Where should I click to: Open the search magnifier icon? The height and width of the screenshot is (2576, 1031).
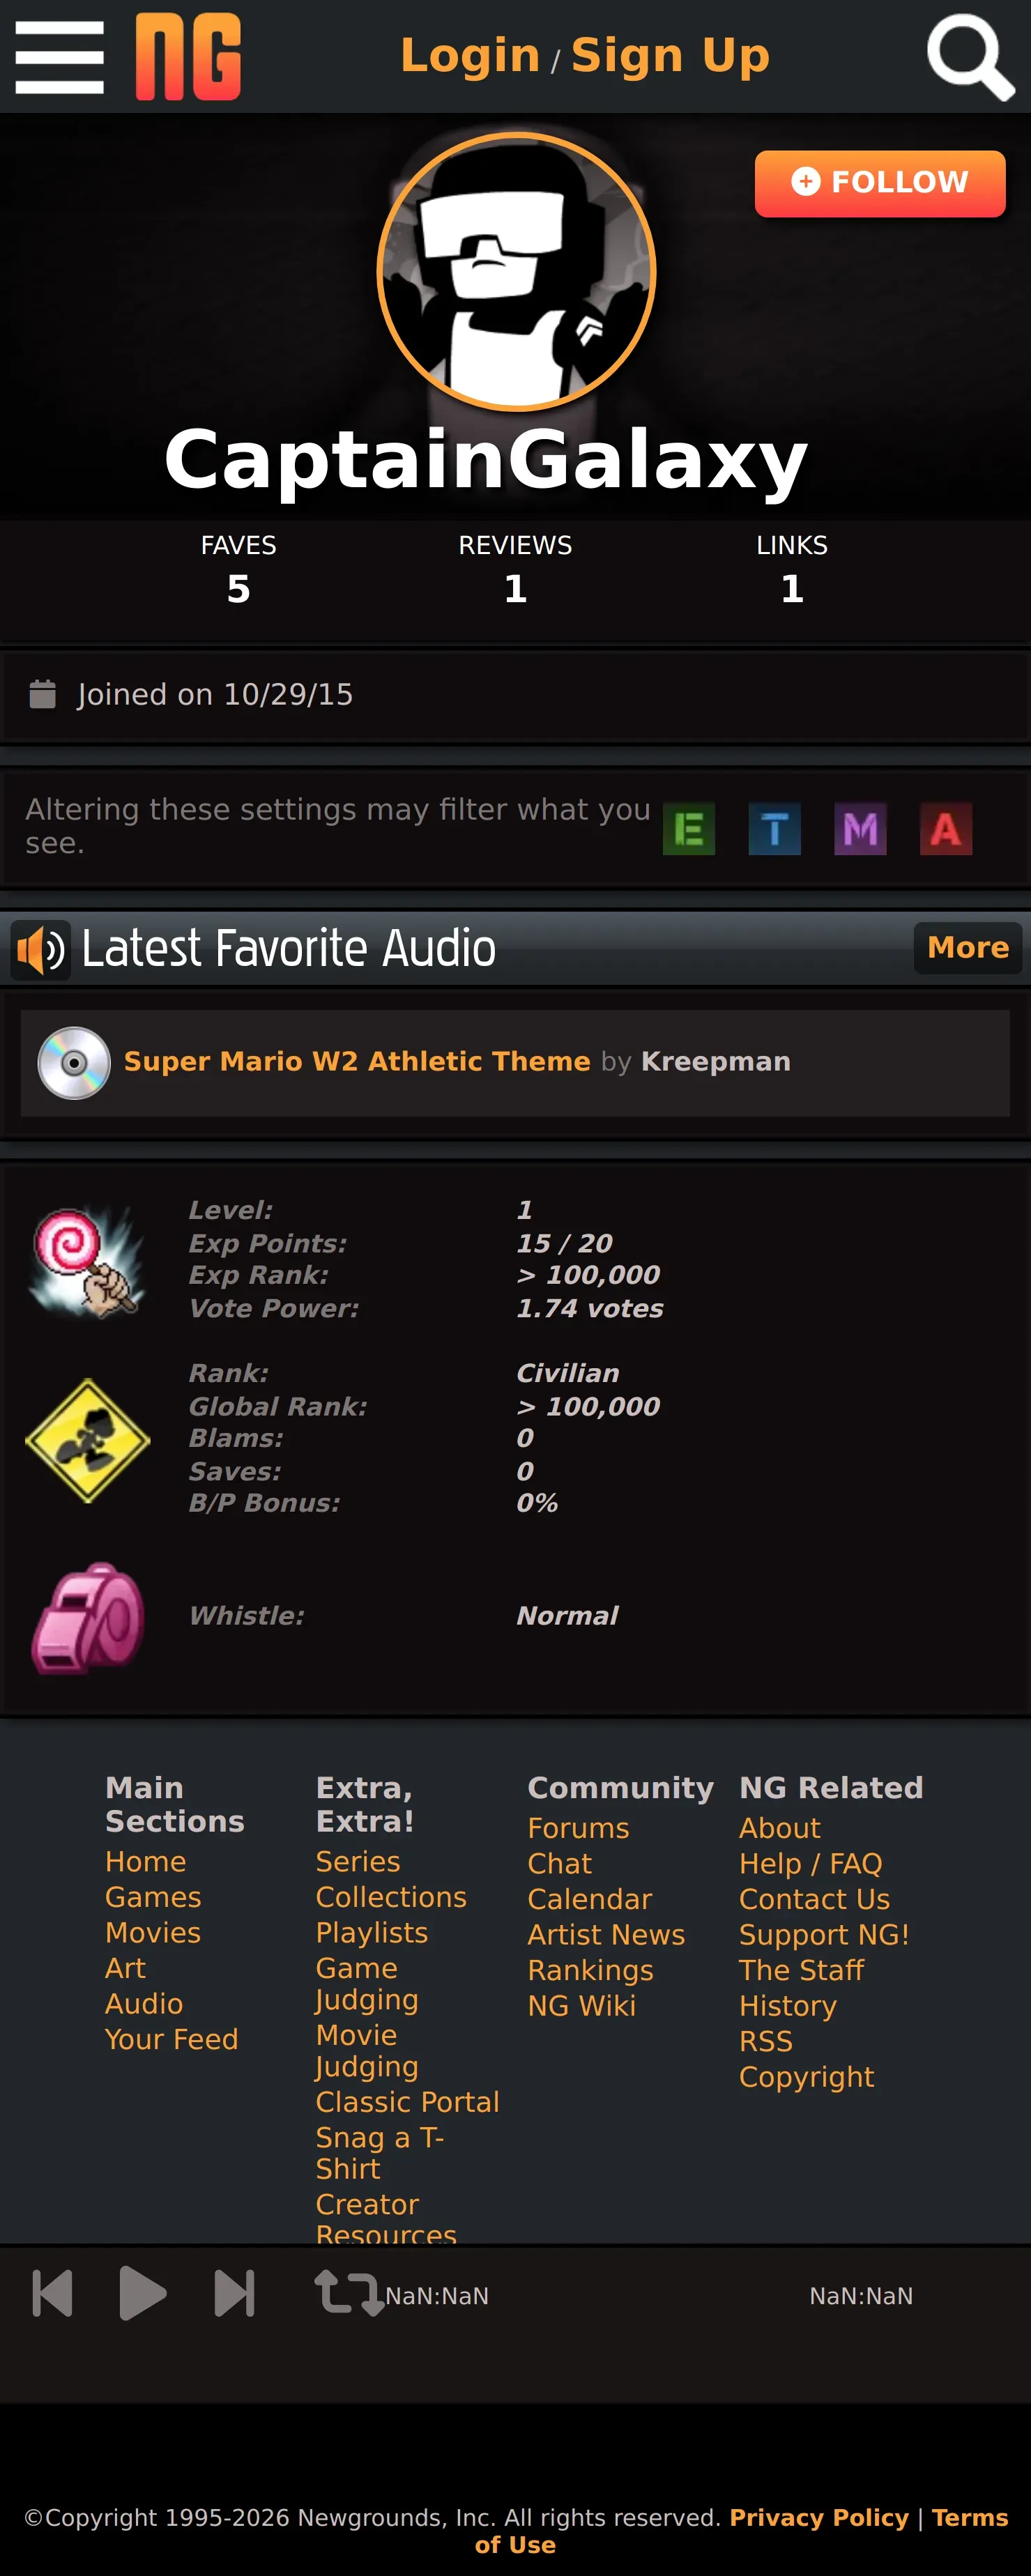(970, 56)
